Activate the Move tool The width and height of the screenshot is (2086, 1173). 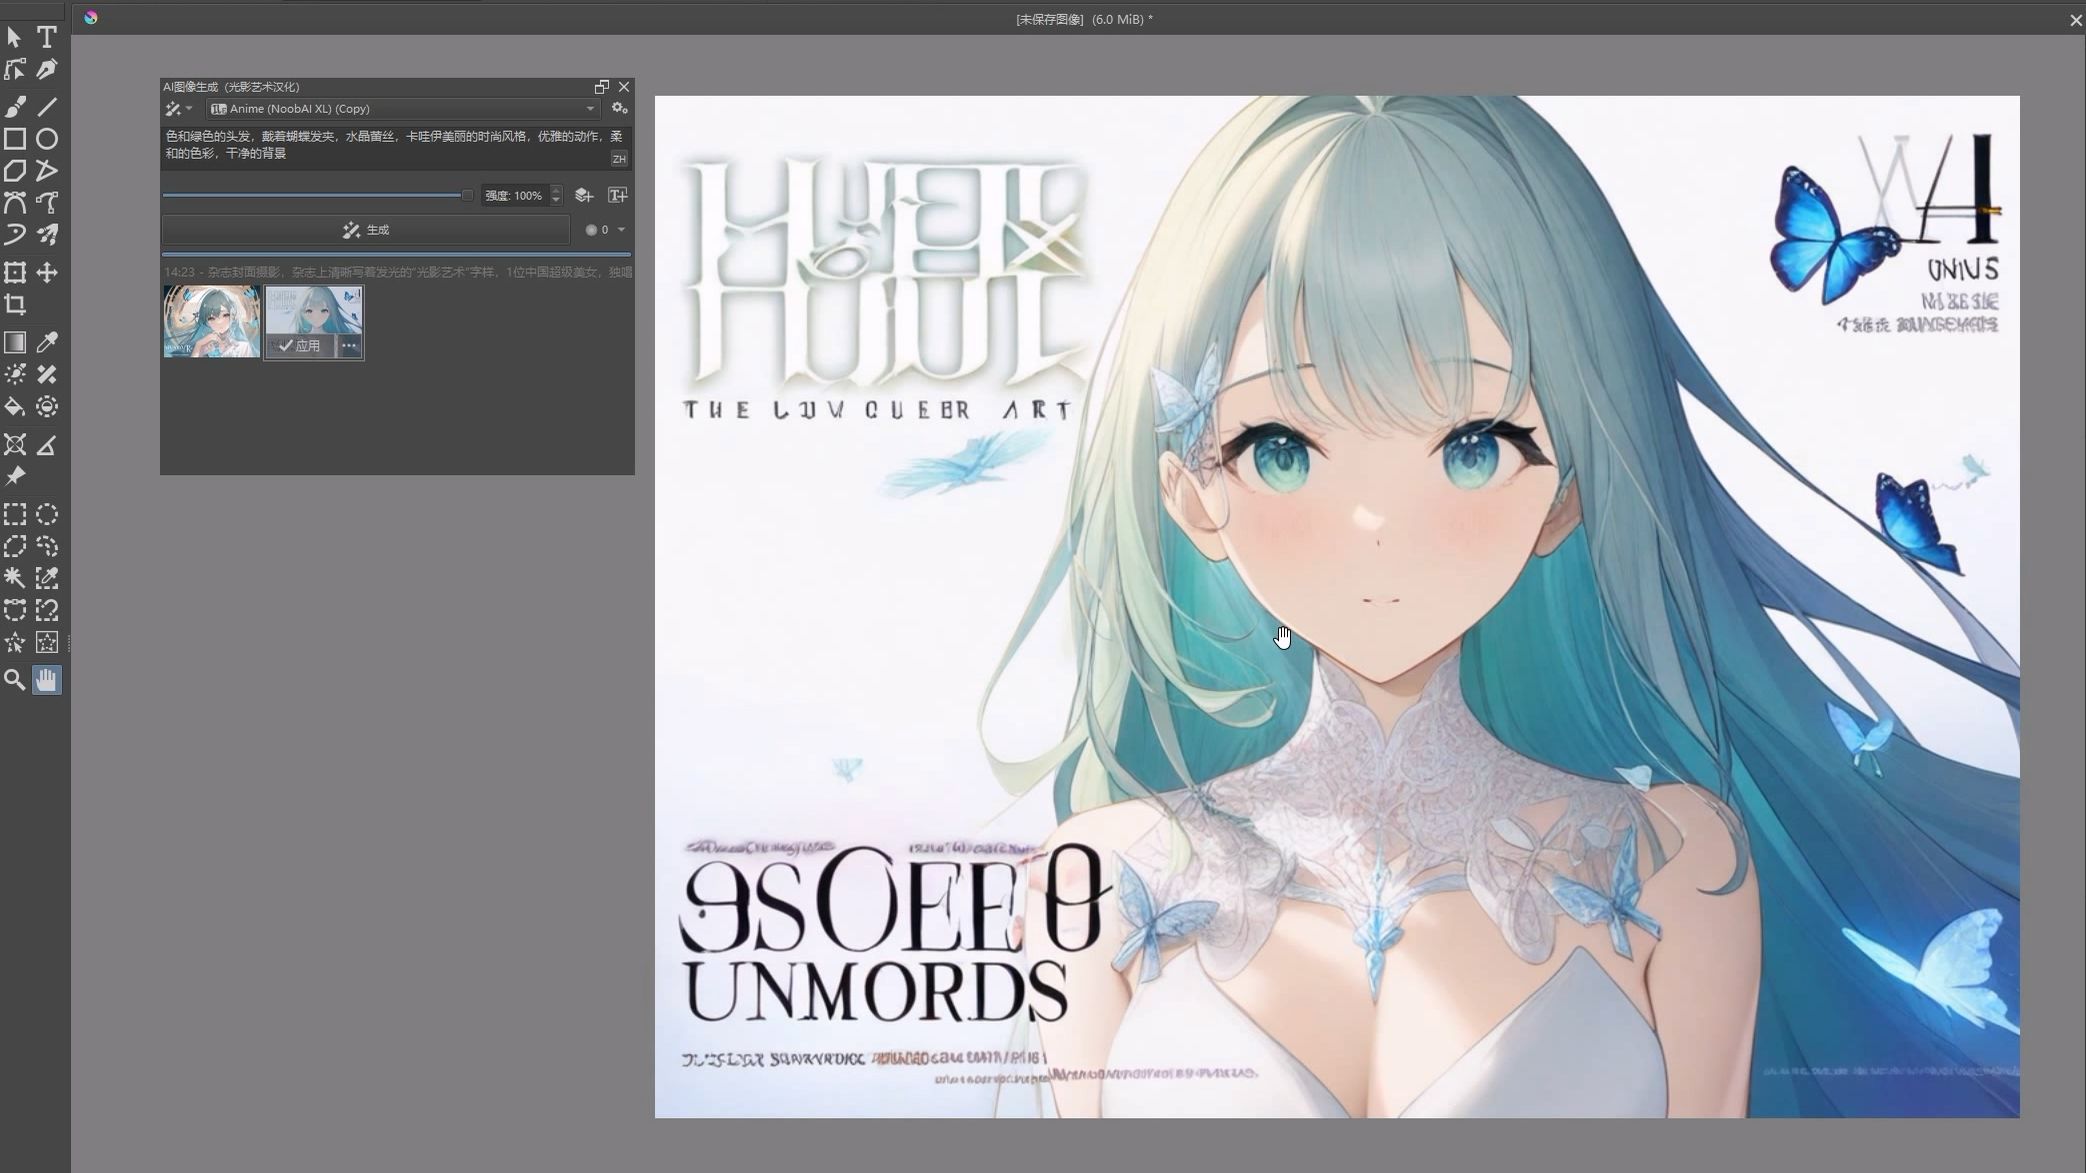(46, 273)
